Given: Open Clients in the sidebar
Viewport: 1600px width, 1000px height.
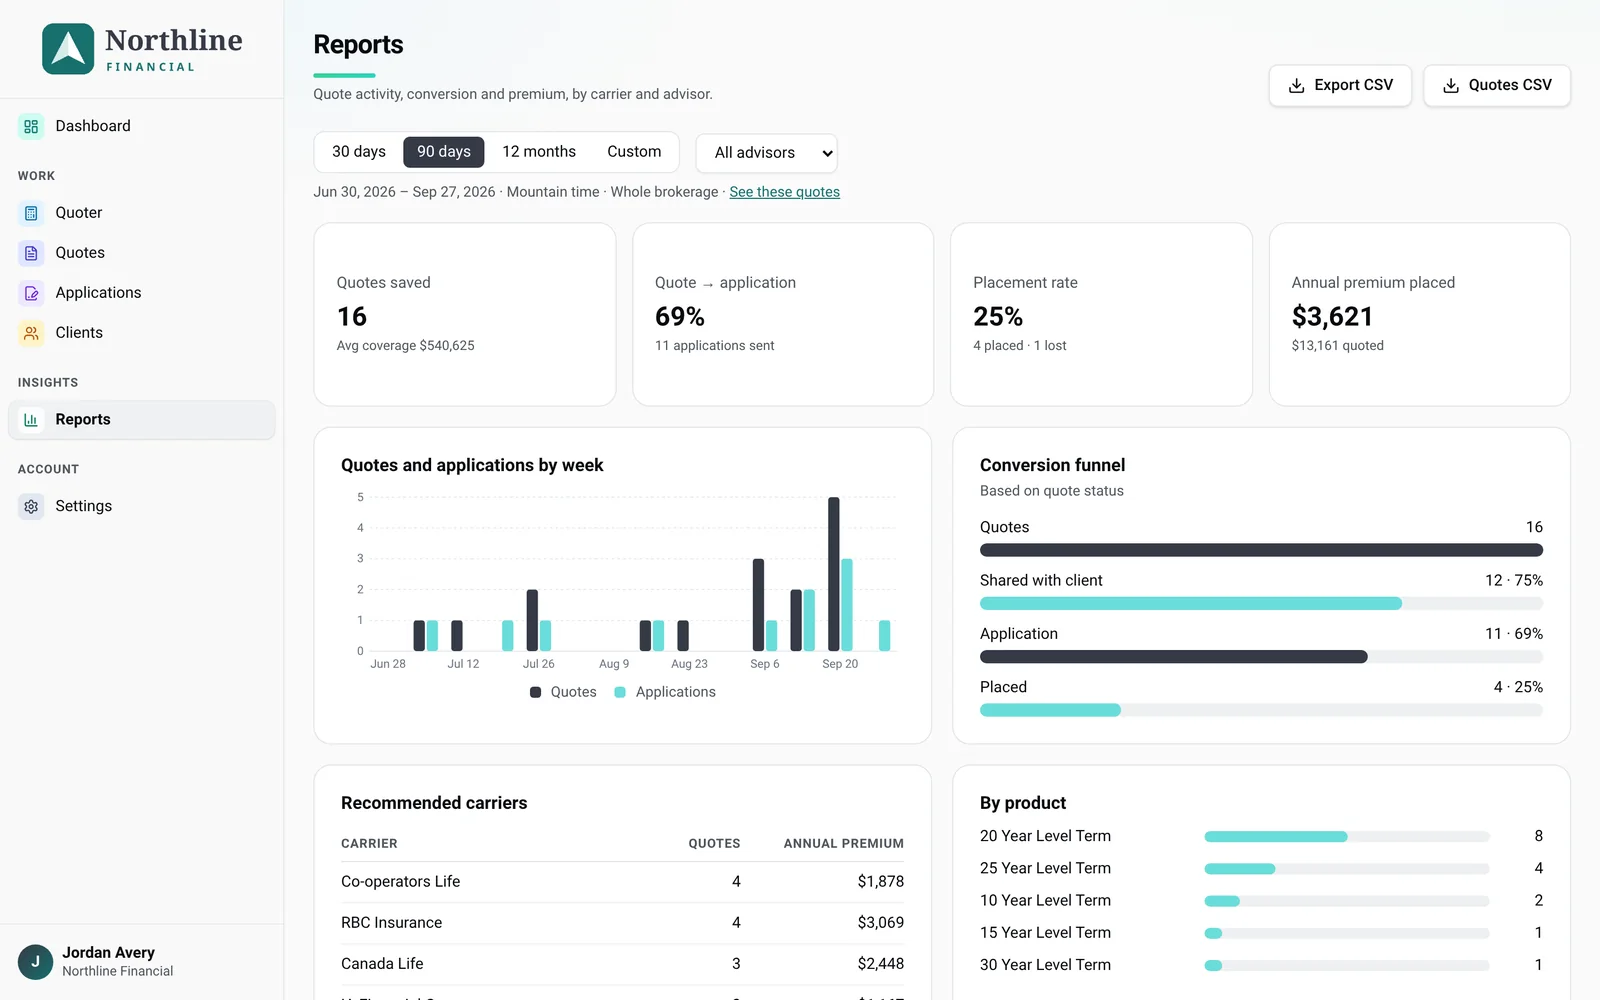Looking at the screenshot, I should (x=141, y=333).
